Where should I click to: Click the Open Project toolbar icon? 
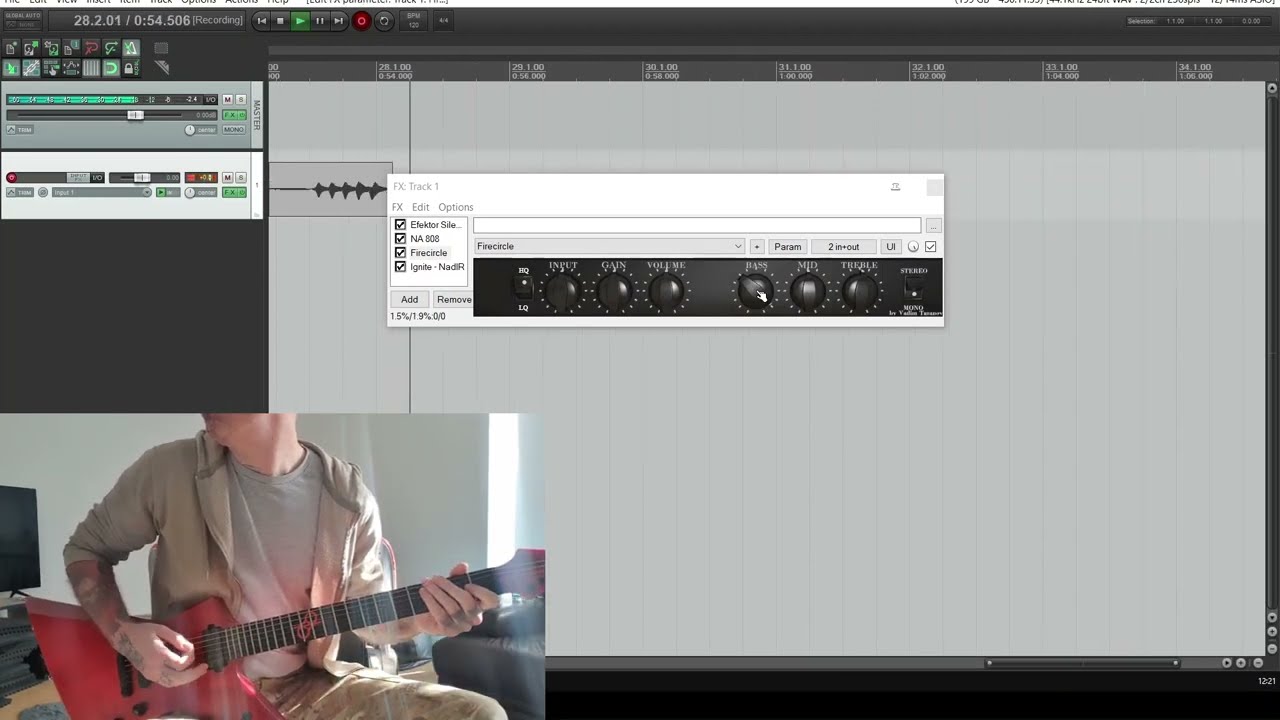[31, 48]
